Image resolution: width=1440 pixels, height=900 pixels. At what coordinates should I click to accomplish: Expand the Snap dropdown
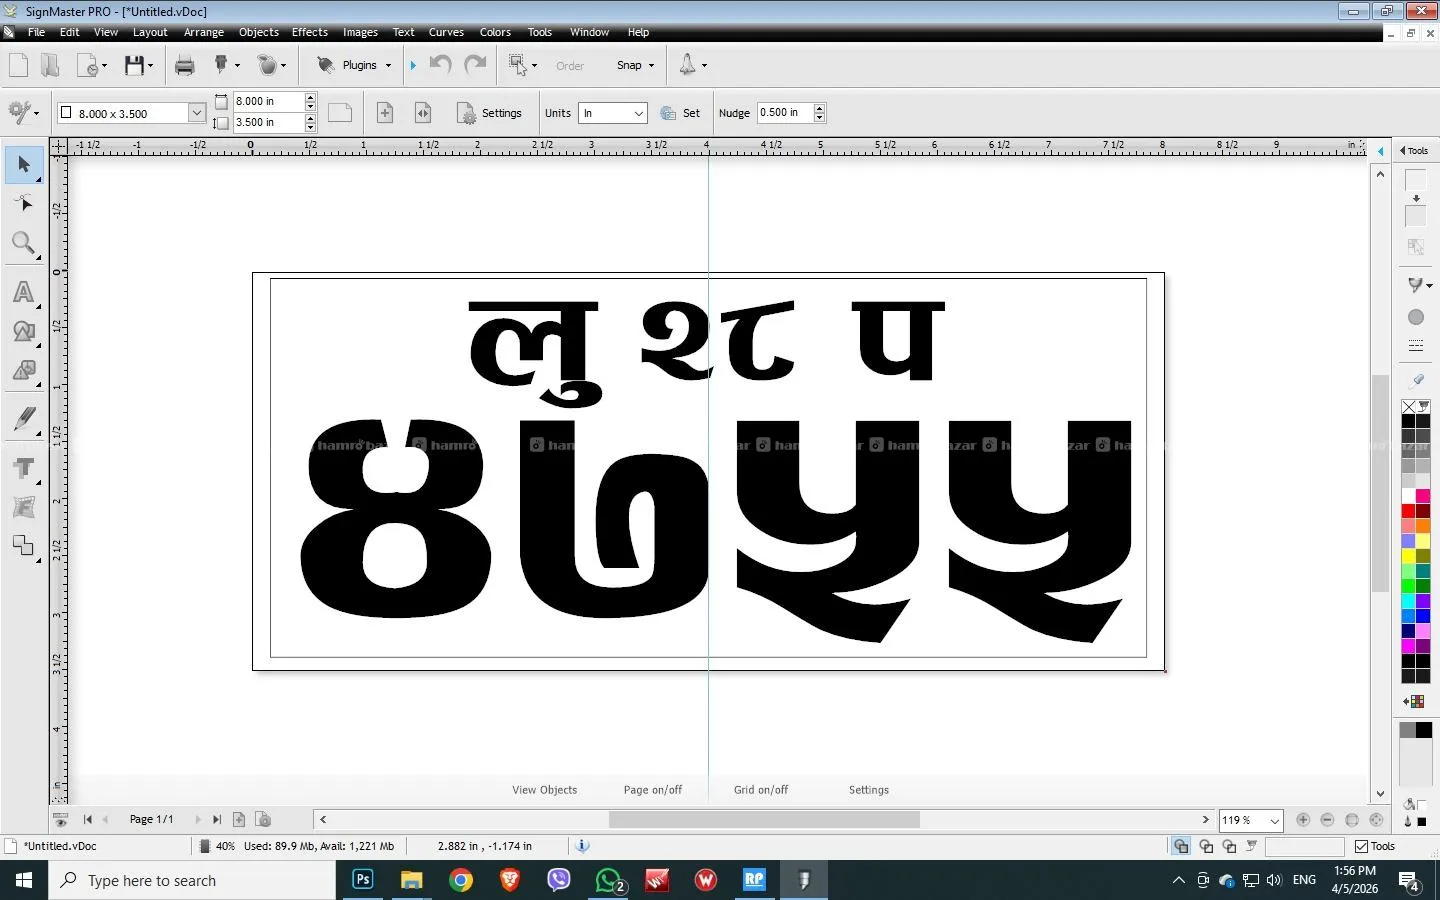coord(651,65)
